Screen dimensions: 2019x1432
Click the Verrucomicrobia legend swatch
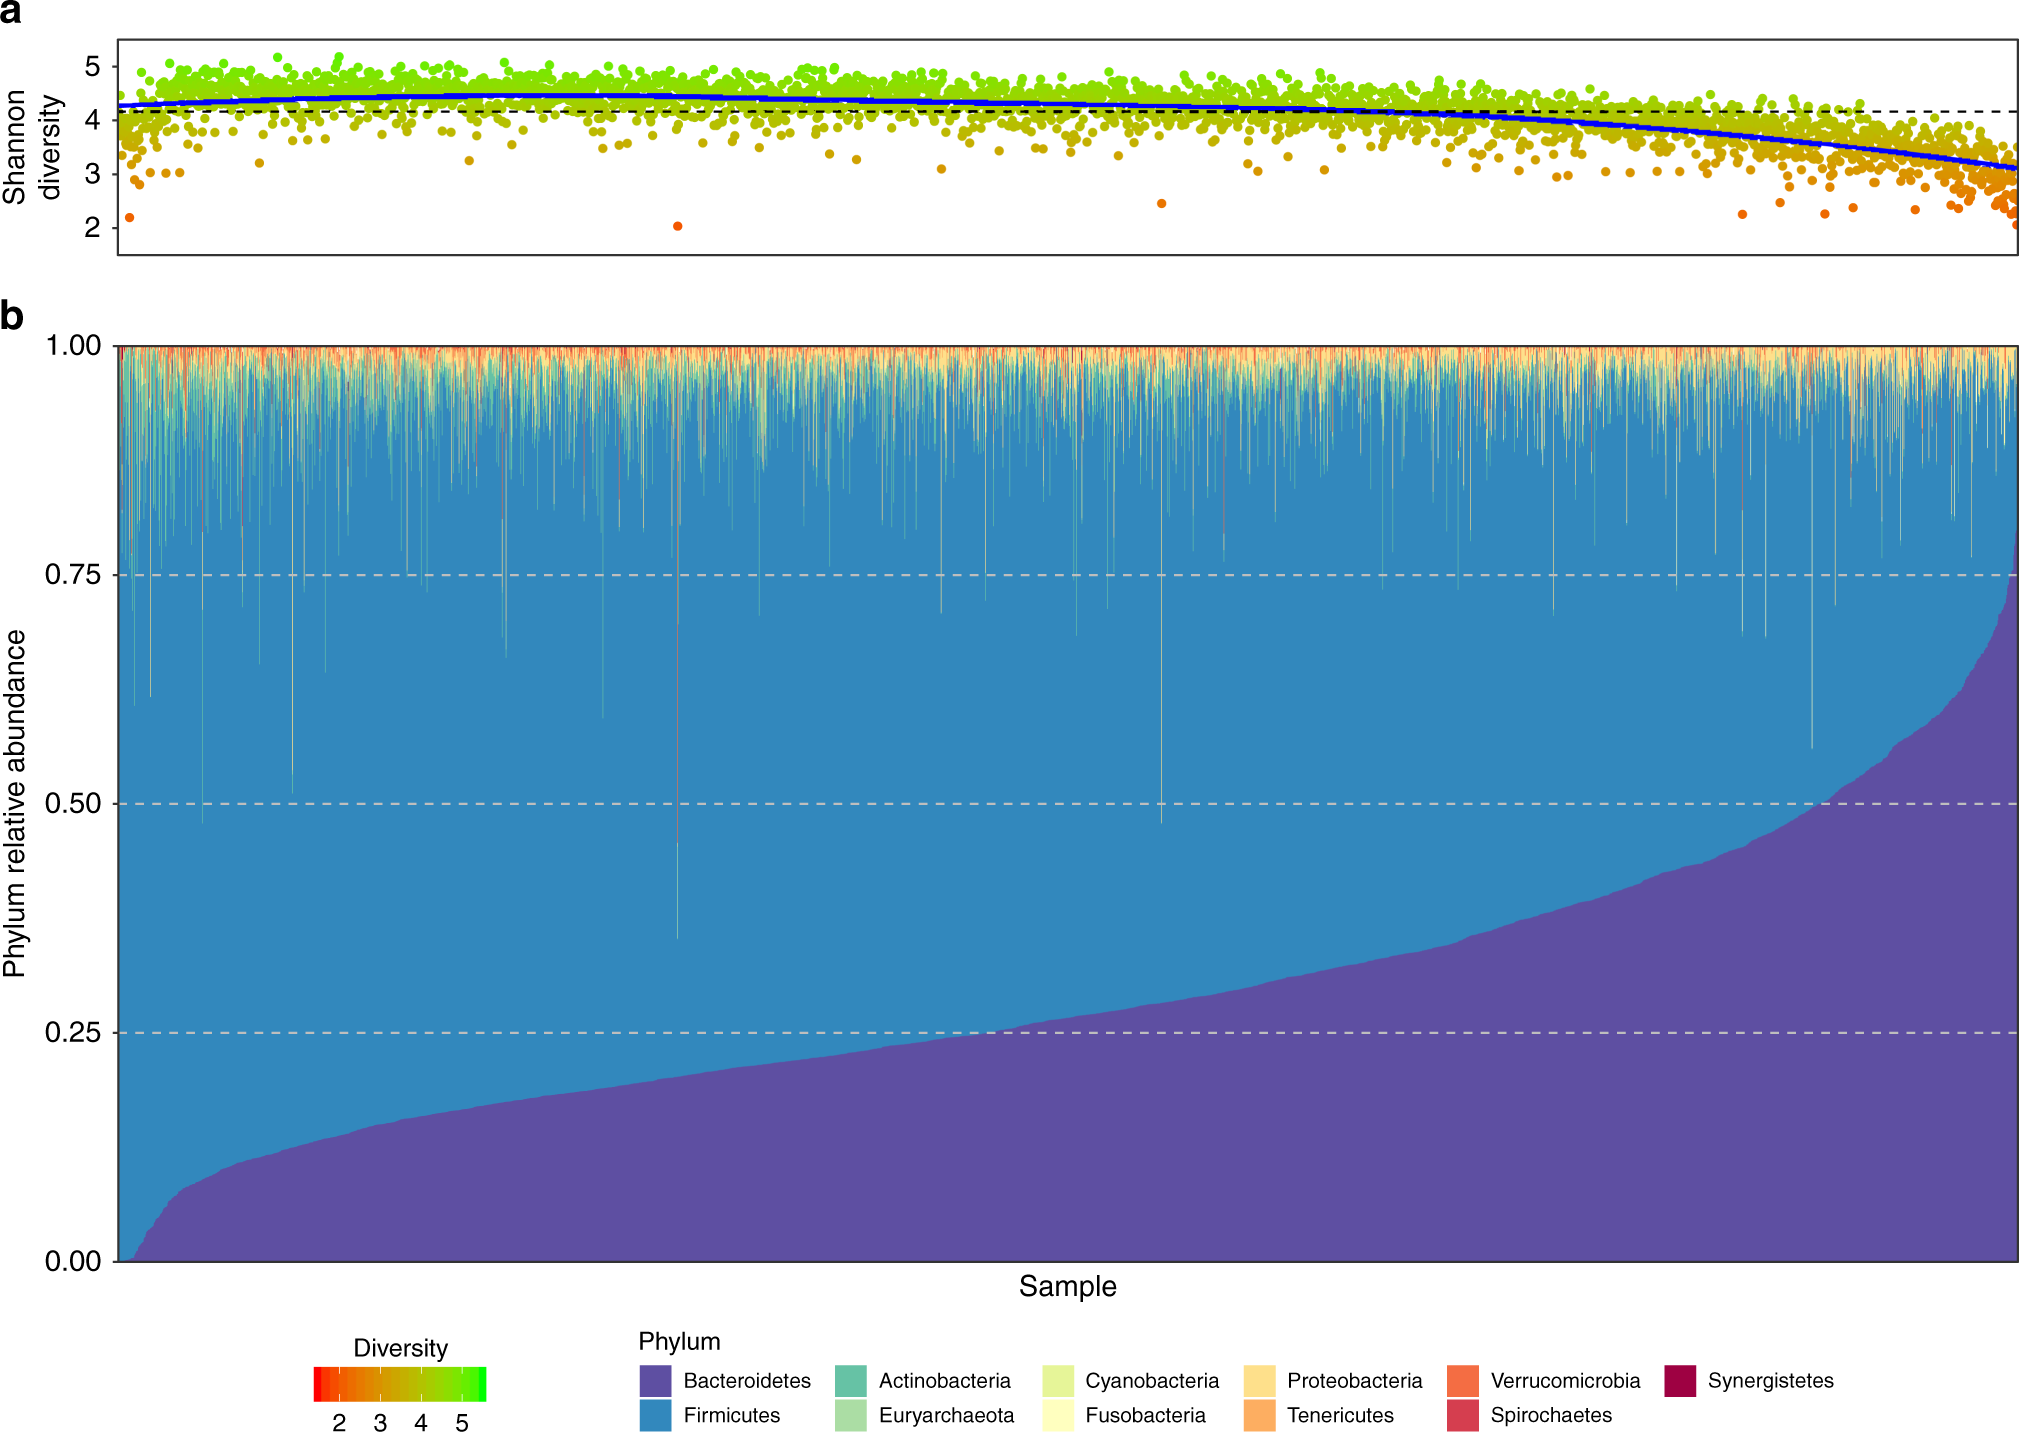click(x=1462, y=1380)
